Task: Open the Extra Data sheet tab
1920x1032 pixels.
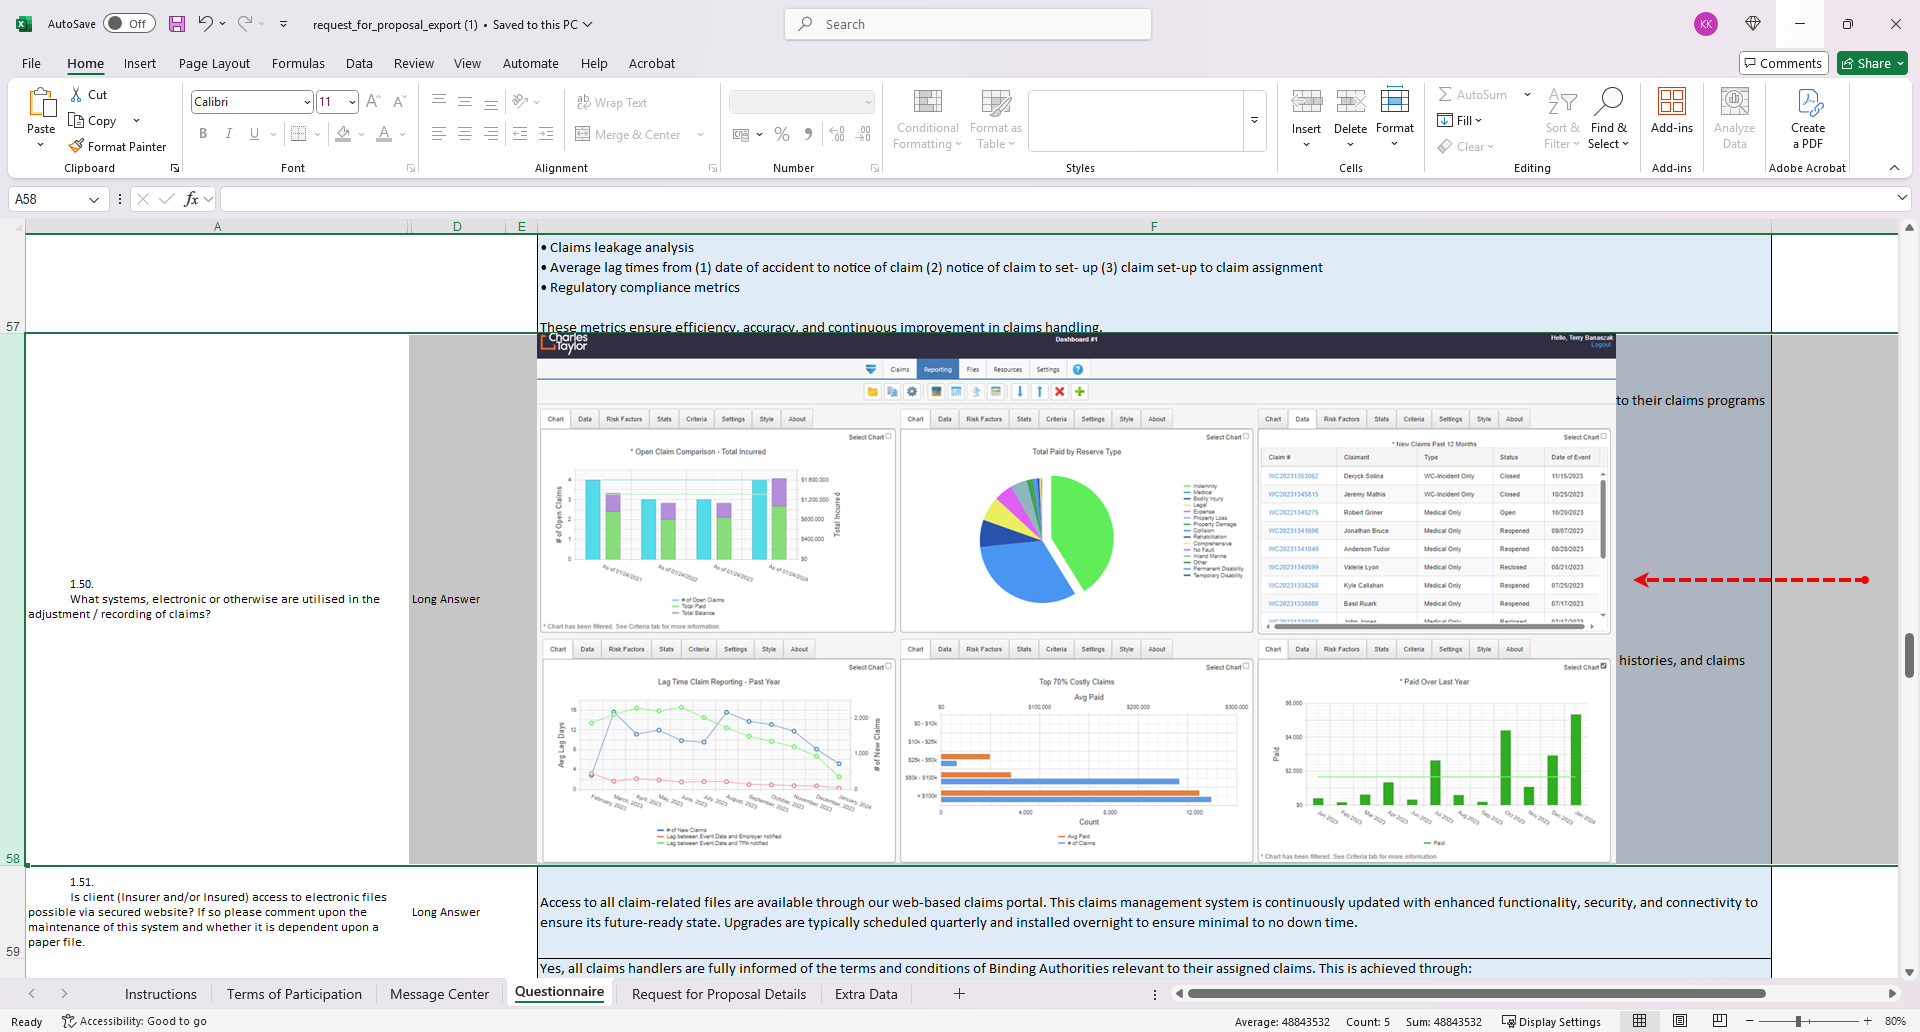Action: click(x=865, y=994)
